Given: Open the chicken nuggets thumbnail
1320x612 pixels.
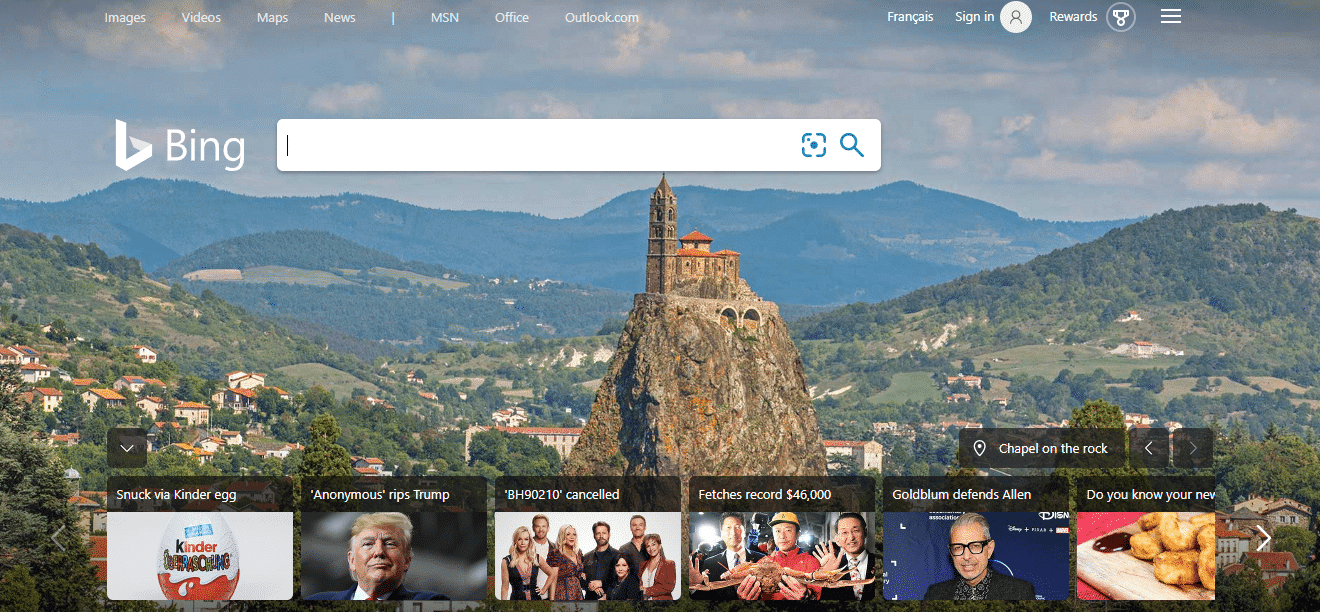Looking at the screenshot, I should (1146, 556).
